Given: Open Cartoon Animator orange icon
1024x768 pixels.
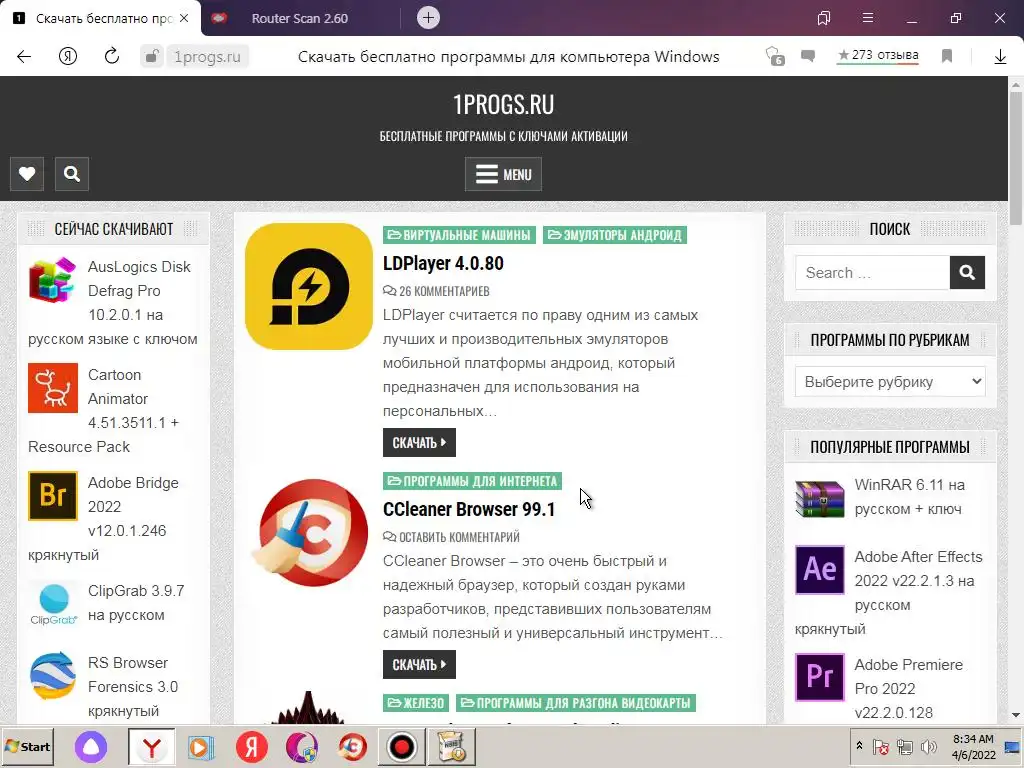Looking at the screenshot, I should click(53, 388).
